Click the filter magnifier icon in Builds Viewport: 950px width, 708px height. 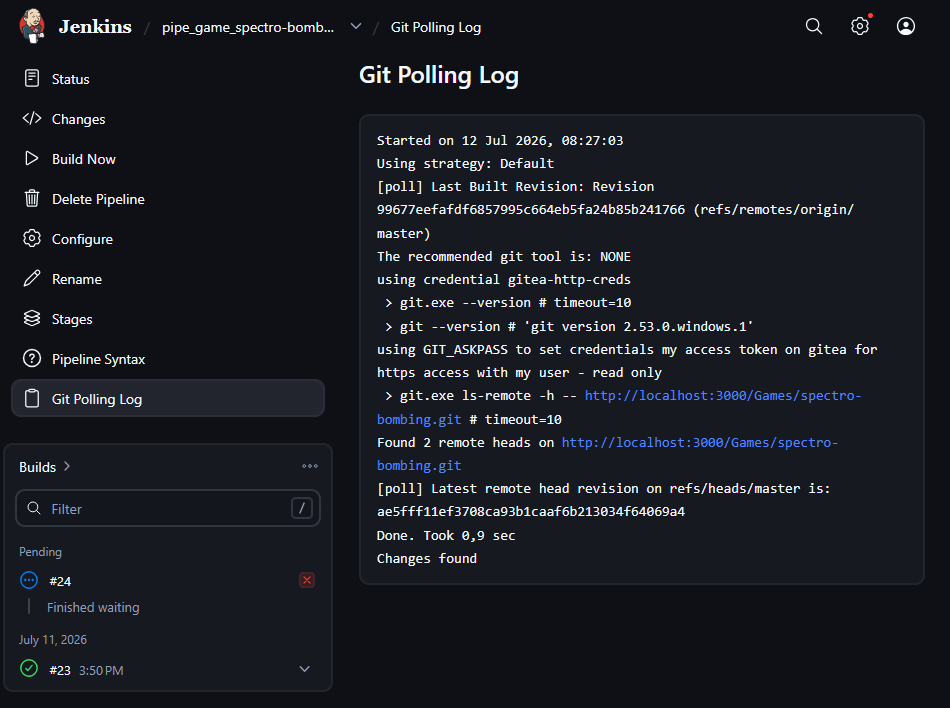(35, 508)
